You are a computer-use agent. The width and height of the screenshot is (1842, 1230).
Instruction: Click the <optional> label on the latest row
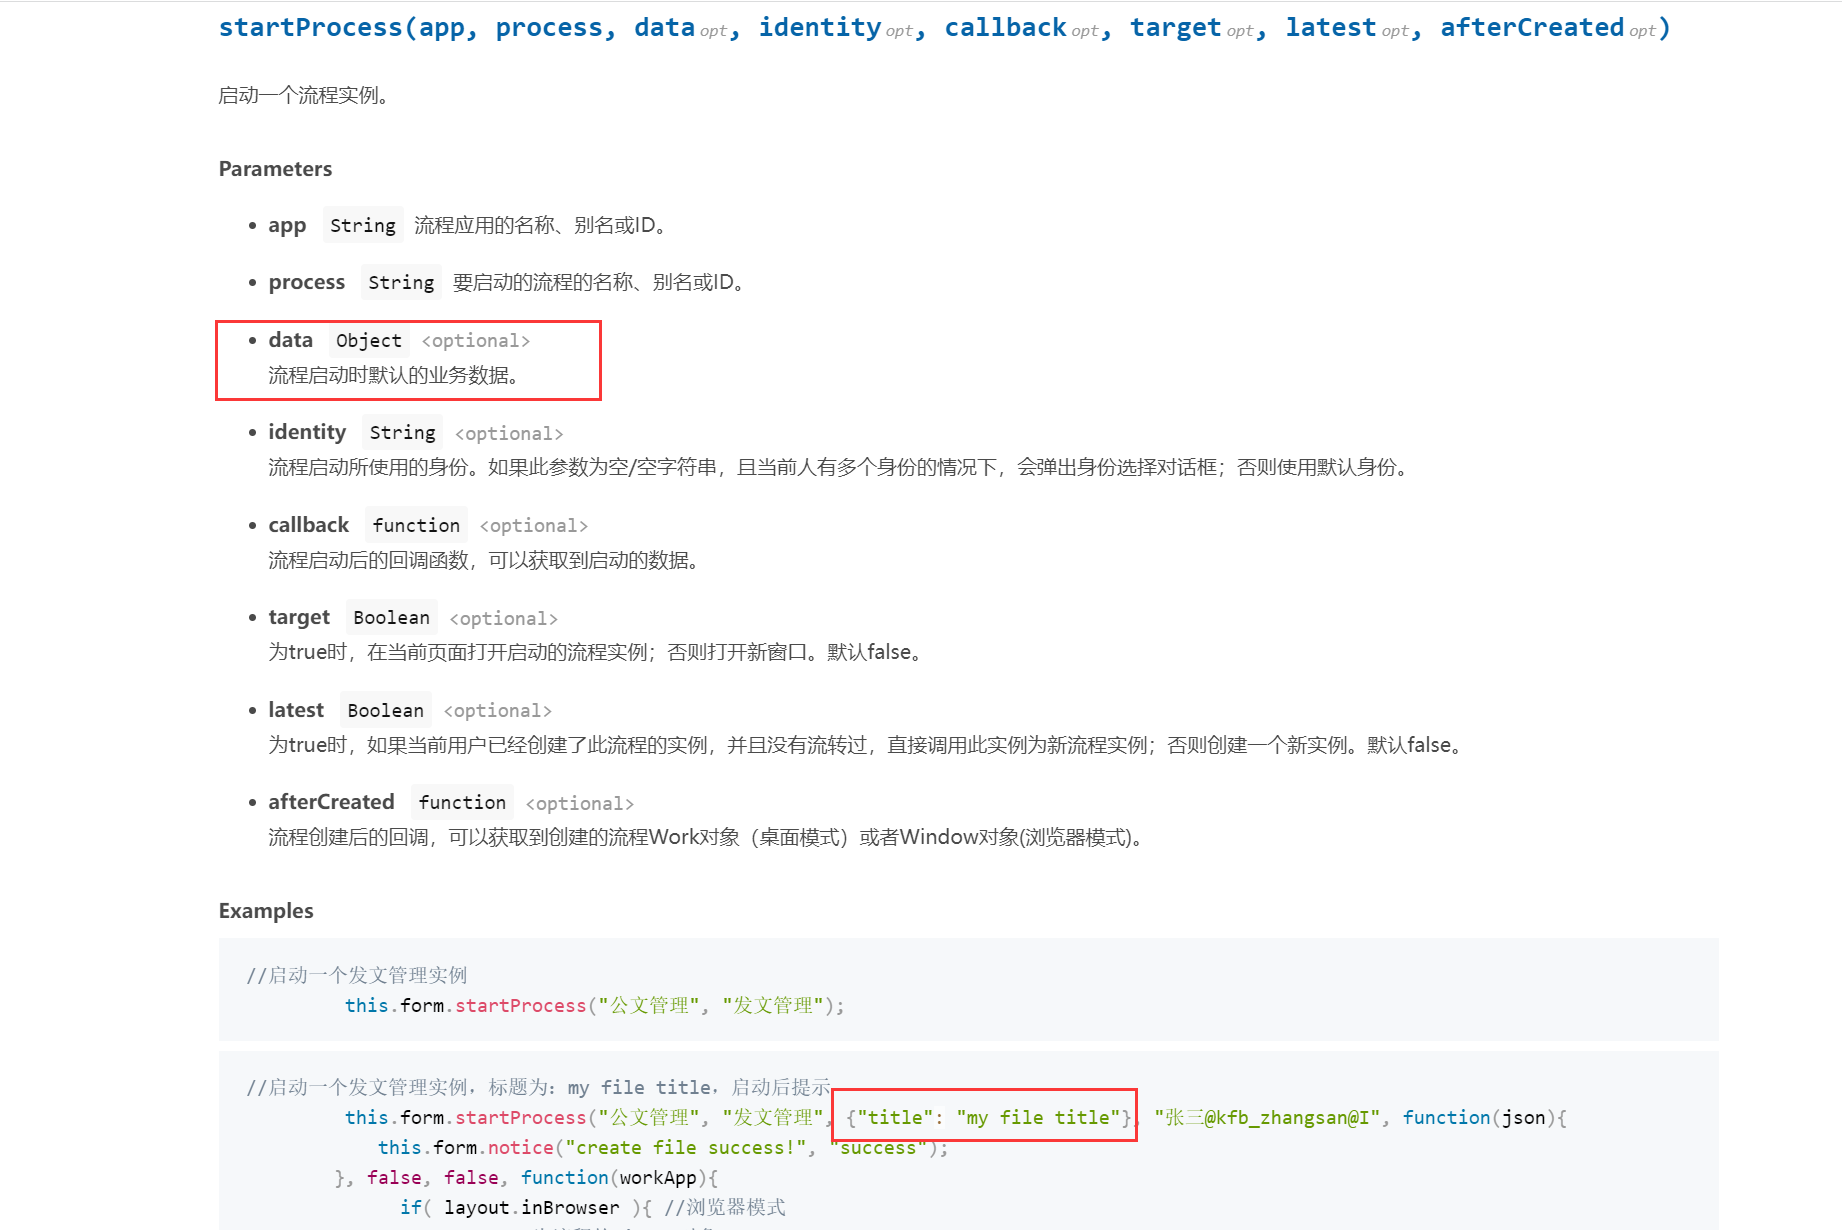pyautogui.click(x=498, y=711)
